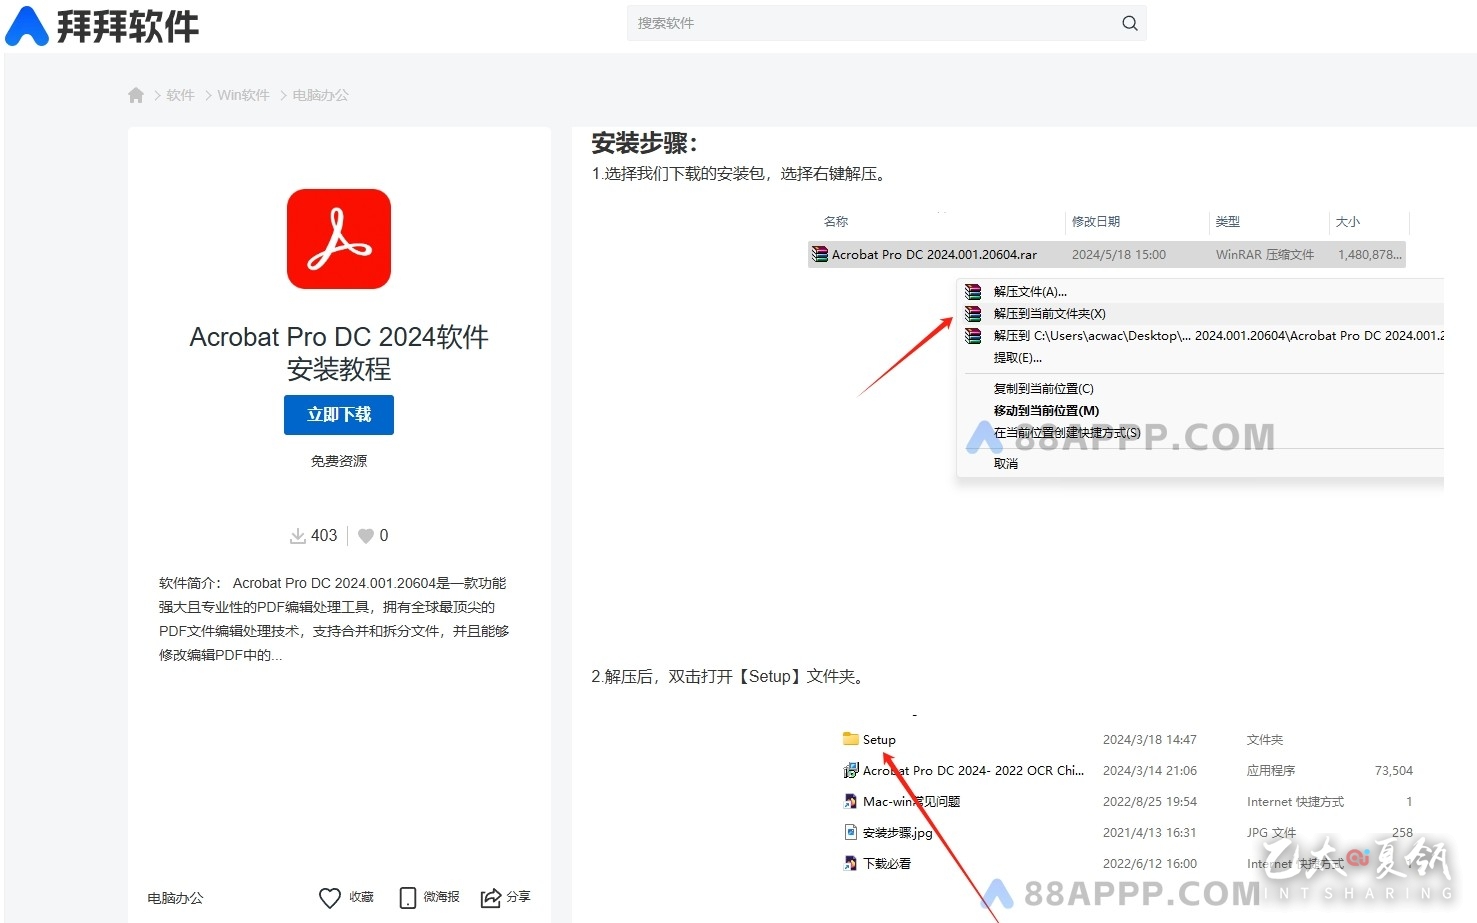Like the software with heart icon

[x=366, y=536]
